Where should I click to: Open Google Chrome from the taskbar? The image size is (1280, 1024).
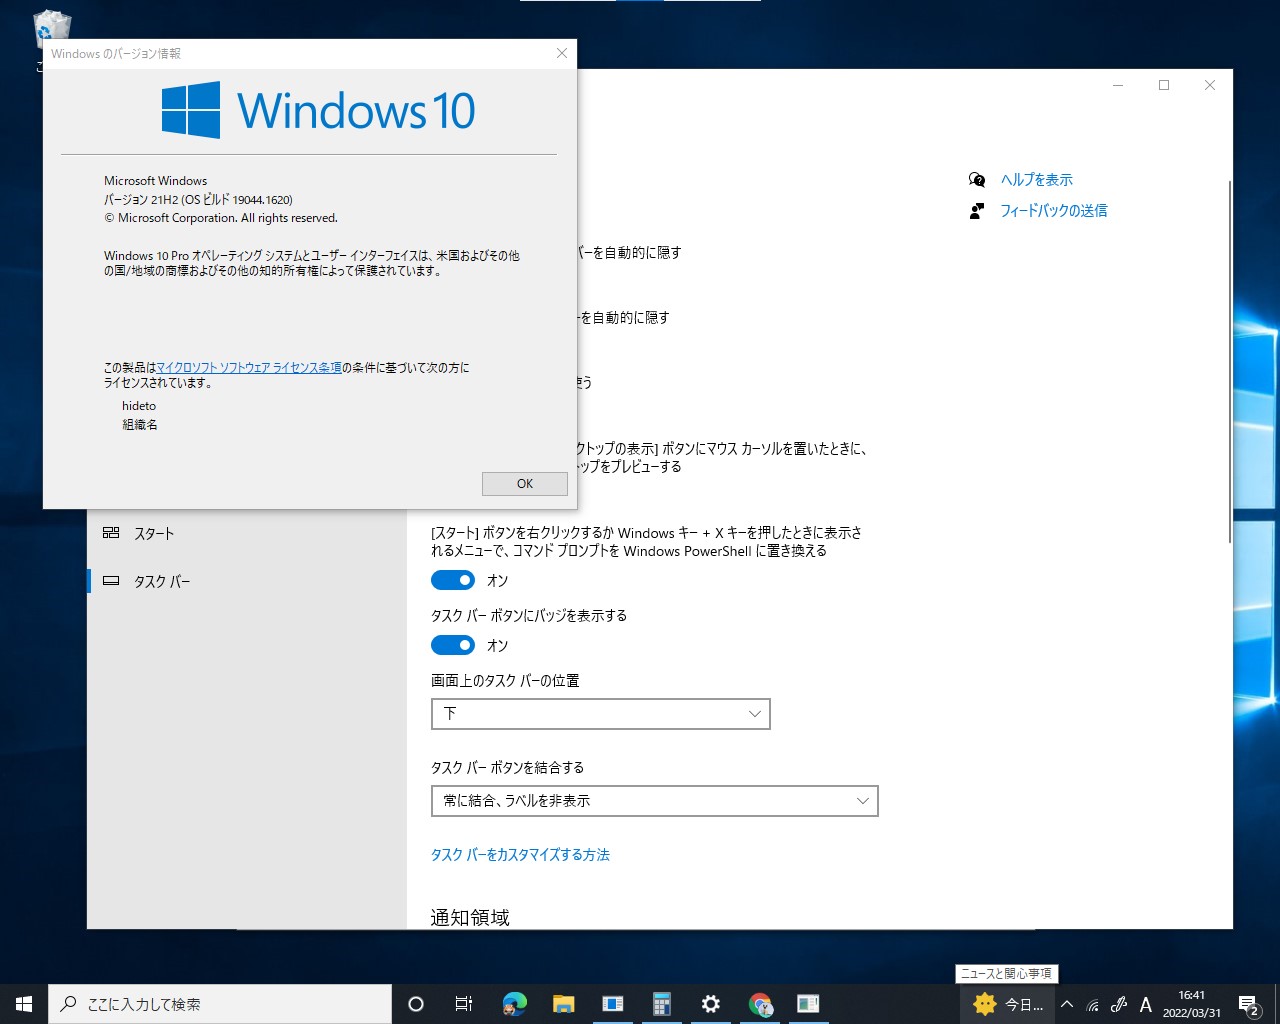click(x=760, y=1003)
